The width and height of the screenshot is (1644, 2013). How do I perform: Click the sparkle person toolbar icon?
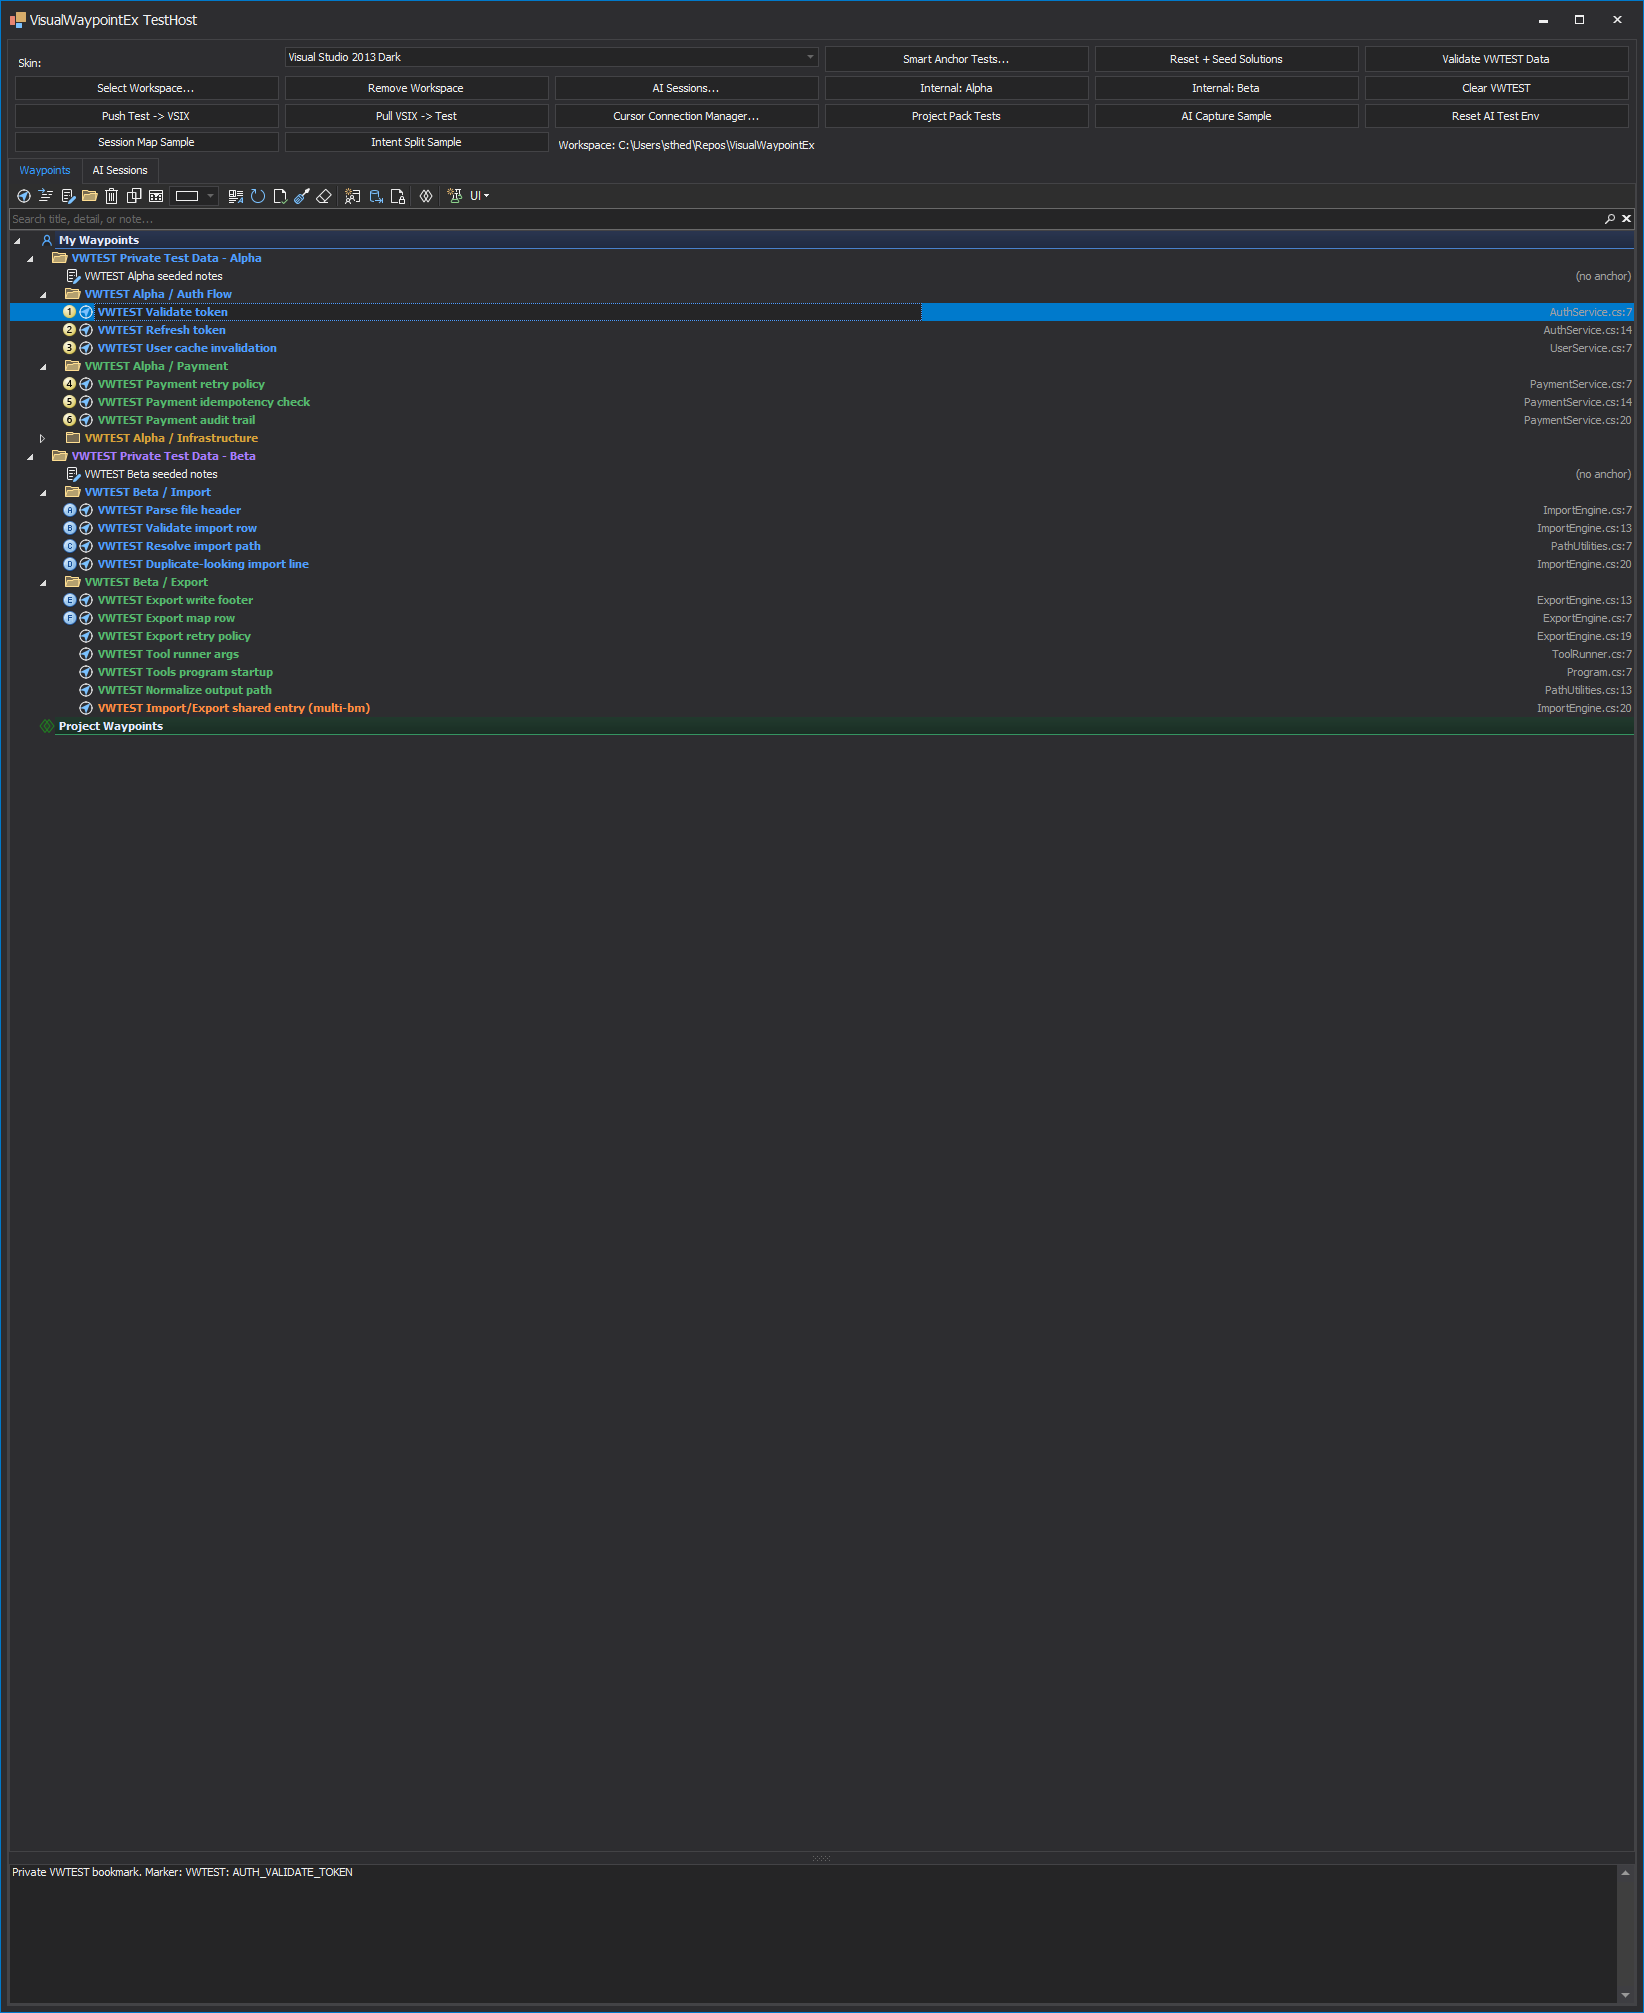click(353, 196)
